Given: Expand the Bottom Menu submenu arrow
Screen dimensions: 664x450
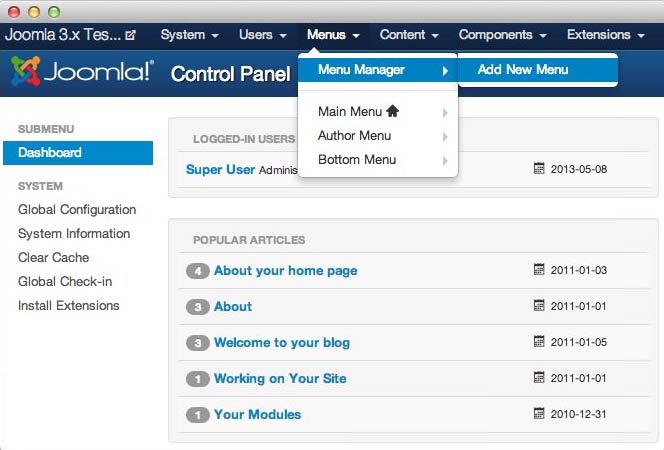Looking at the screenshot, I should point(445,160).
